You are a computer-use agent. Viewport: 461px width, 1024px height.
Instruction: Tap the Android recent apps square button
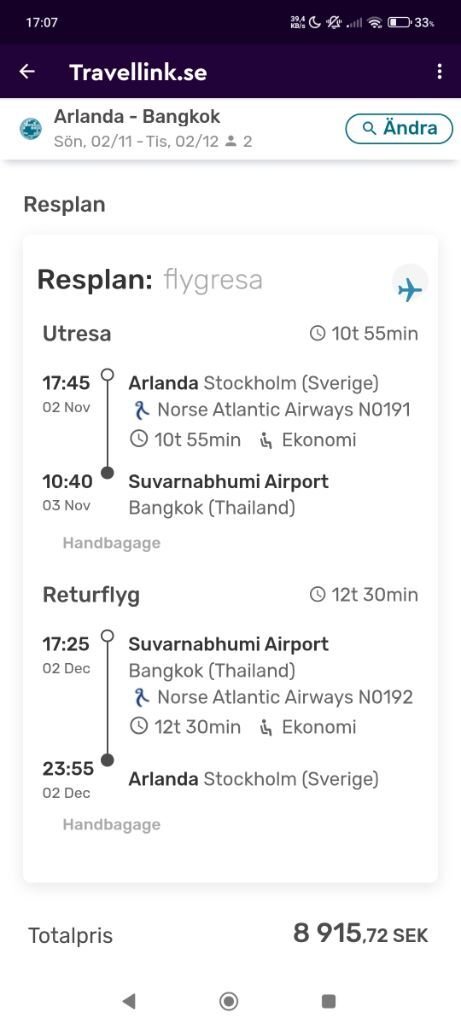tap(328, 1000)
